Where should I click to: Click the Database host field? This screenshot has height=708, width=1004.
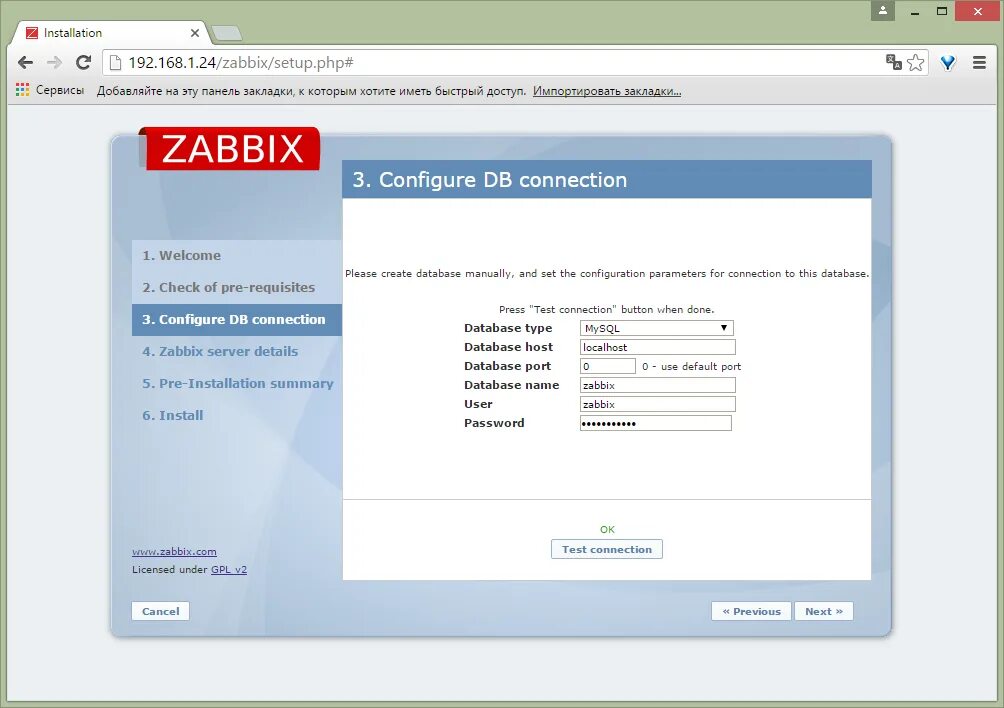click(658, 347)
